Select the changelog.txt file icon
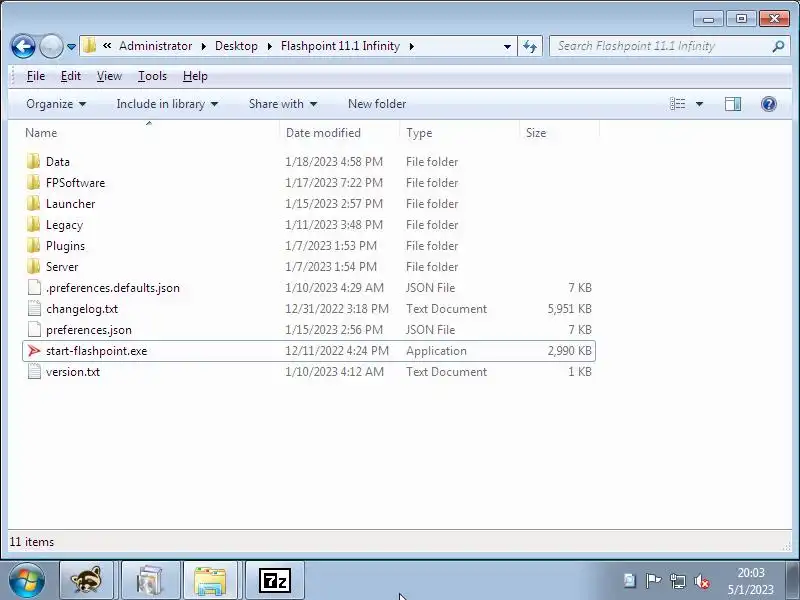This screenshot has height=600, width=800. click(x=34, y=309)
